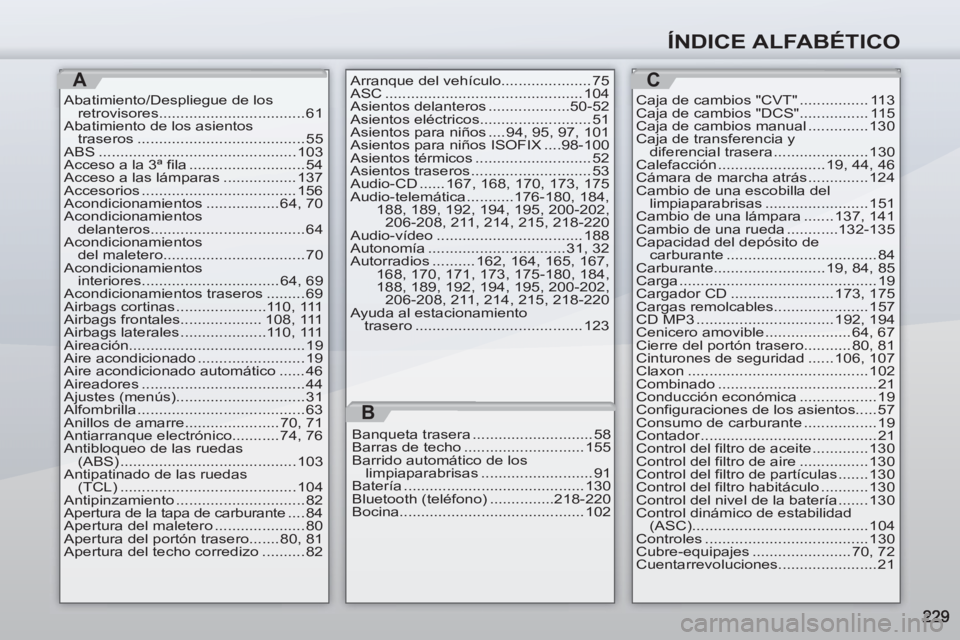Click the 'Batería' entry
Viewport: 960px width, 640px height.
coord(481,486)
